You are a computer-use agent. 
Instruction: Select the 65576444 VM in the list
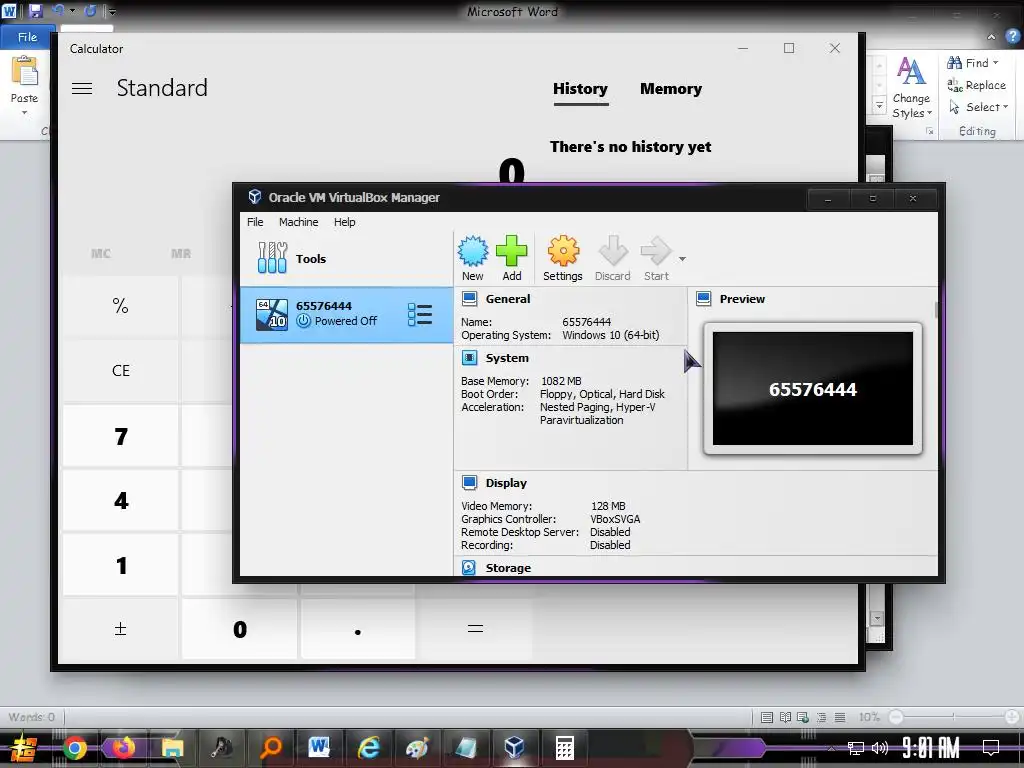pyautogui.click(x=346, y=314)
